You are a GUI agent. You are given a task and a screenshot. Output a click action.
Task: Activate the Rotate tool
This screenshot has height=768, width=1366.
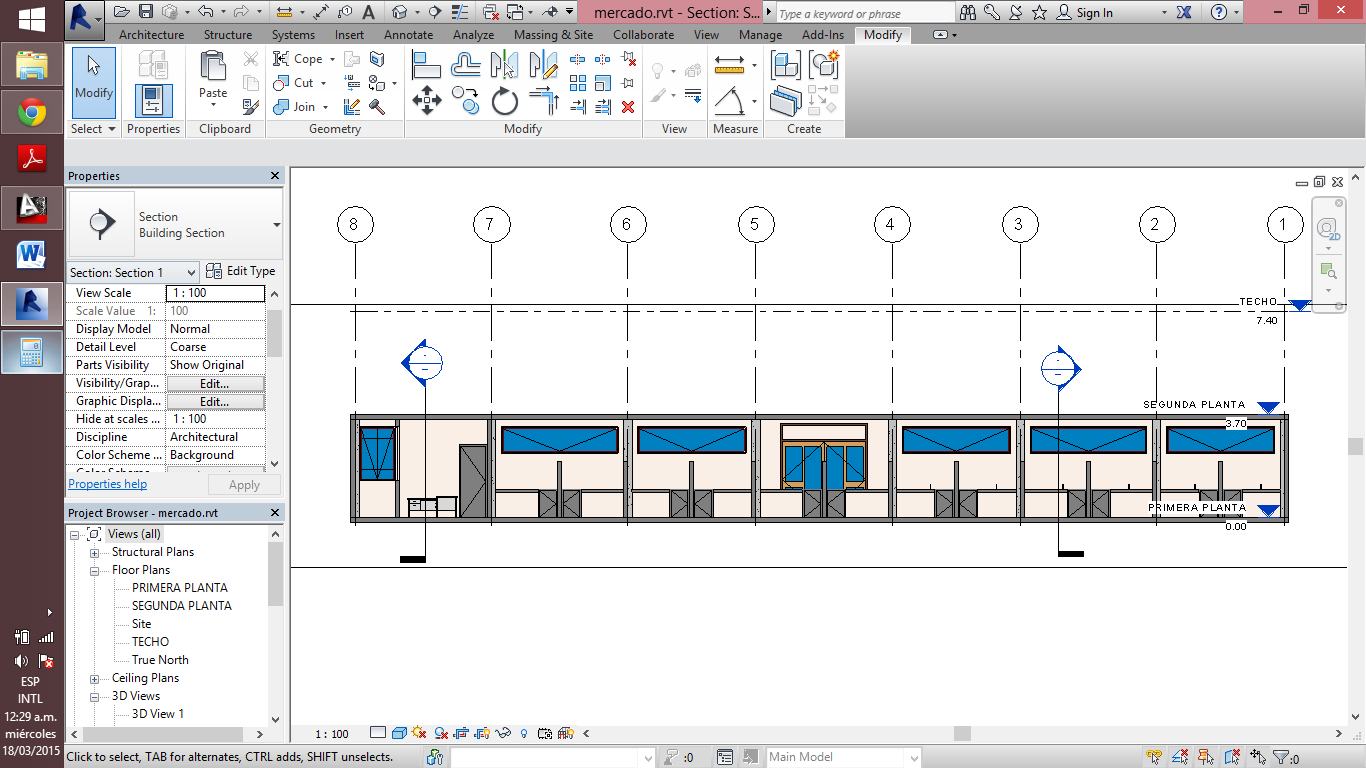pos(505,101)
